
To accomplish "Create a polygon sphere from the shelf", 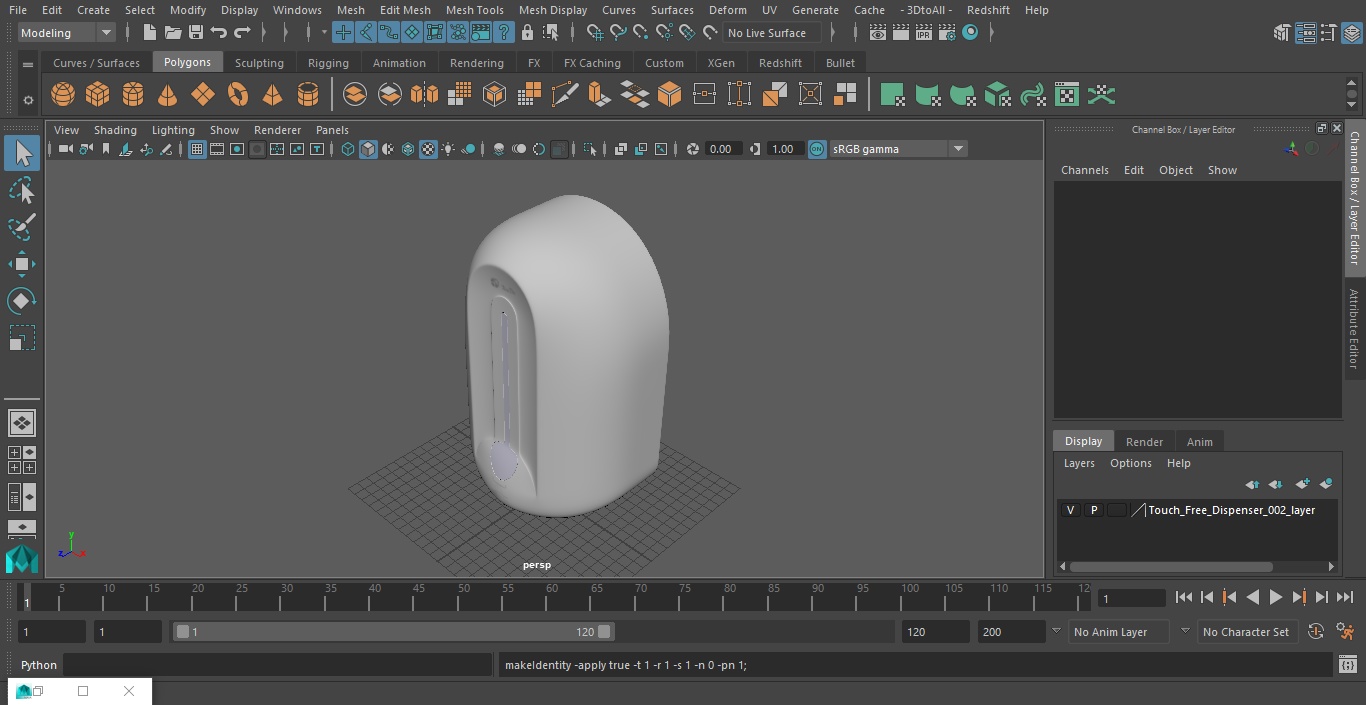I will pos(63,95).
